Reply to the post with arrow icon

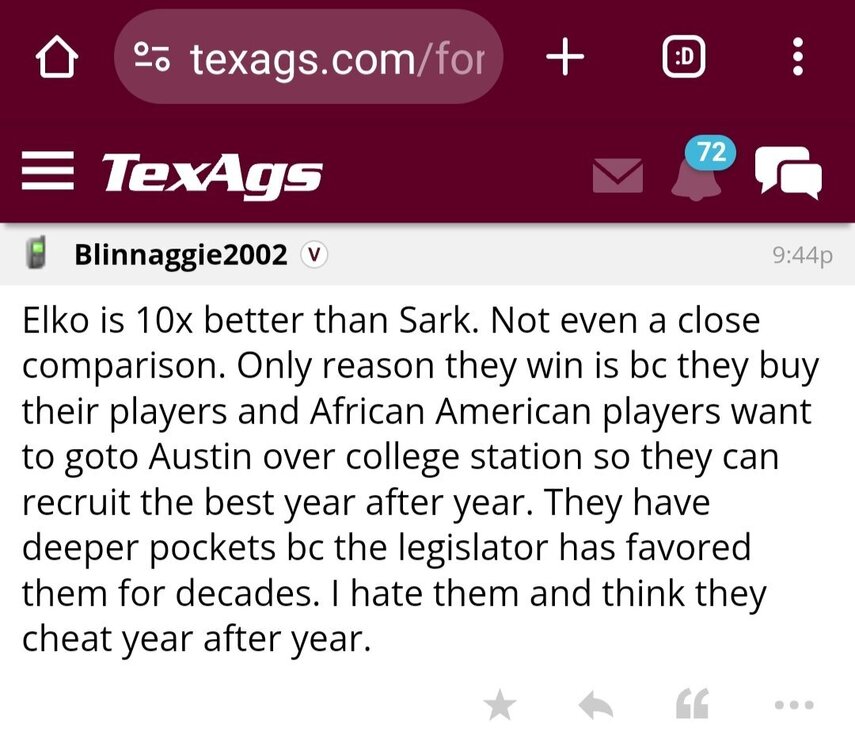[596, 706]
